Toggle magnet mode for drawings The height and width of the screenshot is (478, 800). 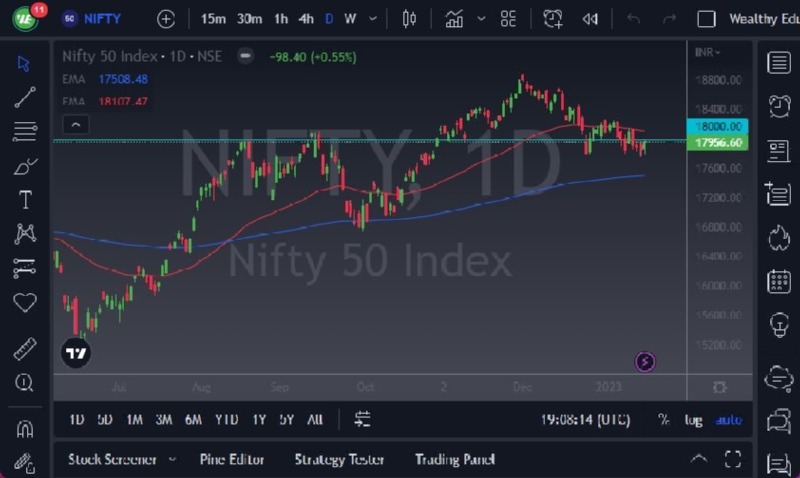[25, 429]
